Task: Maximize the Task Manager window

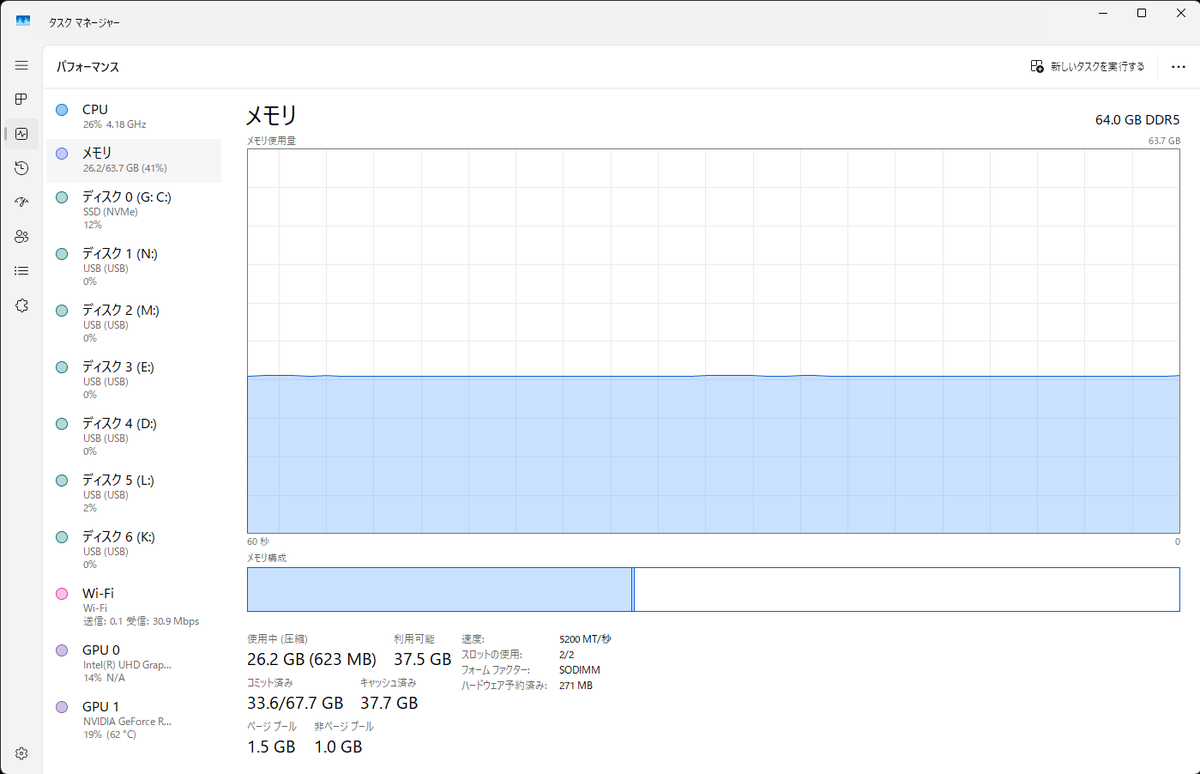Action: (x=1141, y=13)
